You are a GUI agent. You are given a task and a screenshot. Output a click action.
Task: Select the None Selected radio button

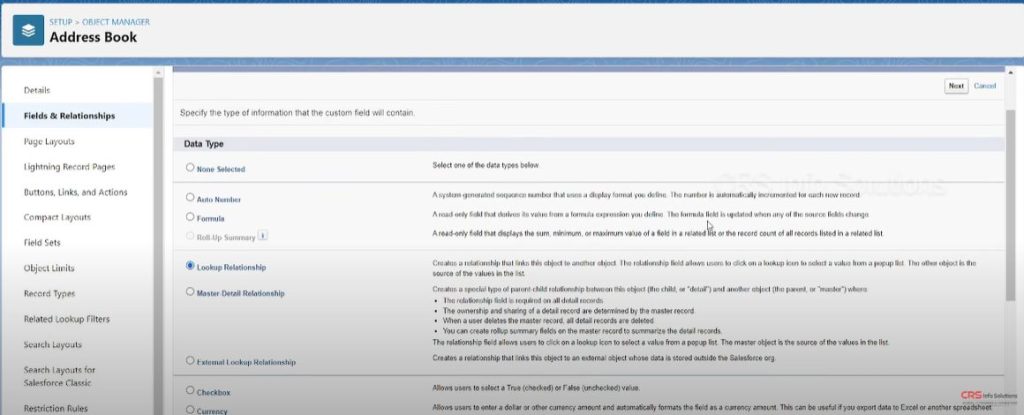tap(190, 168)
